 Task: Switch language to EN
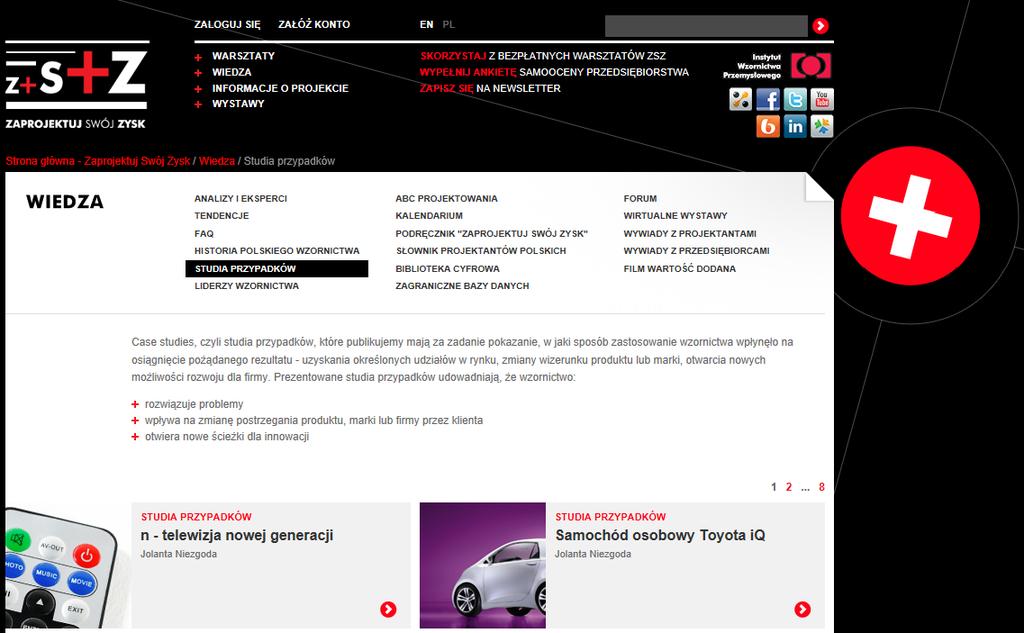(x=426, y=24)
